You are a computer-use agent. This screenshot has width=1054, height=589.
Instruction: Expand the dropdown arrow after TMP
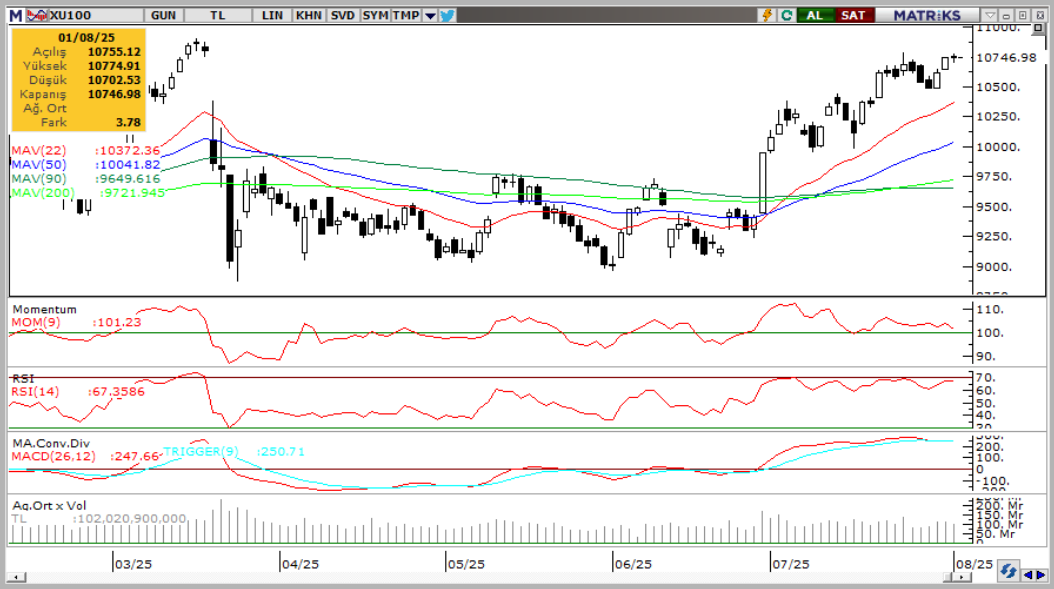coord(430,15)
